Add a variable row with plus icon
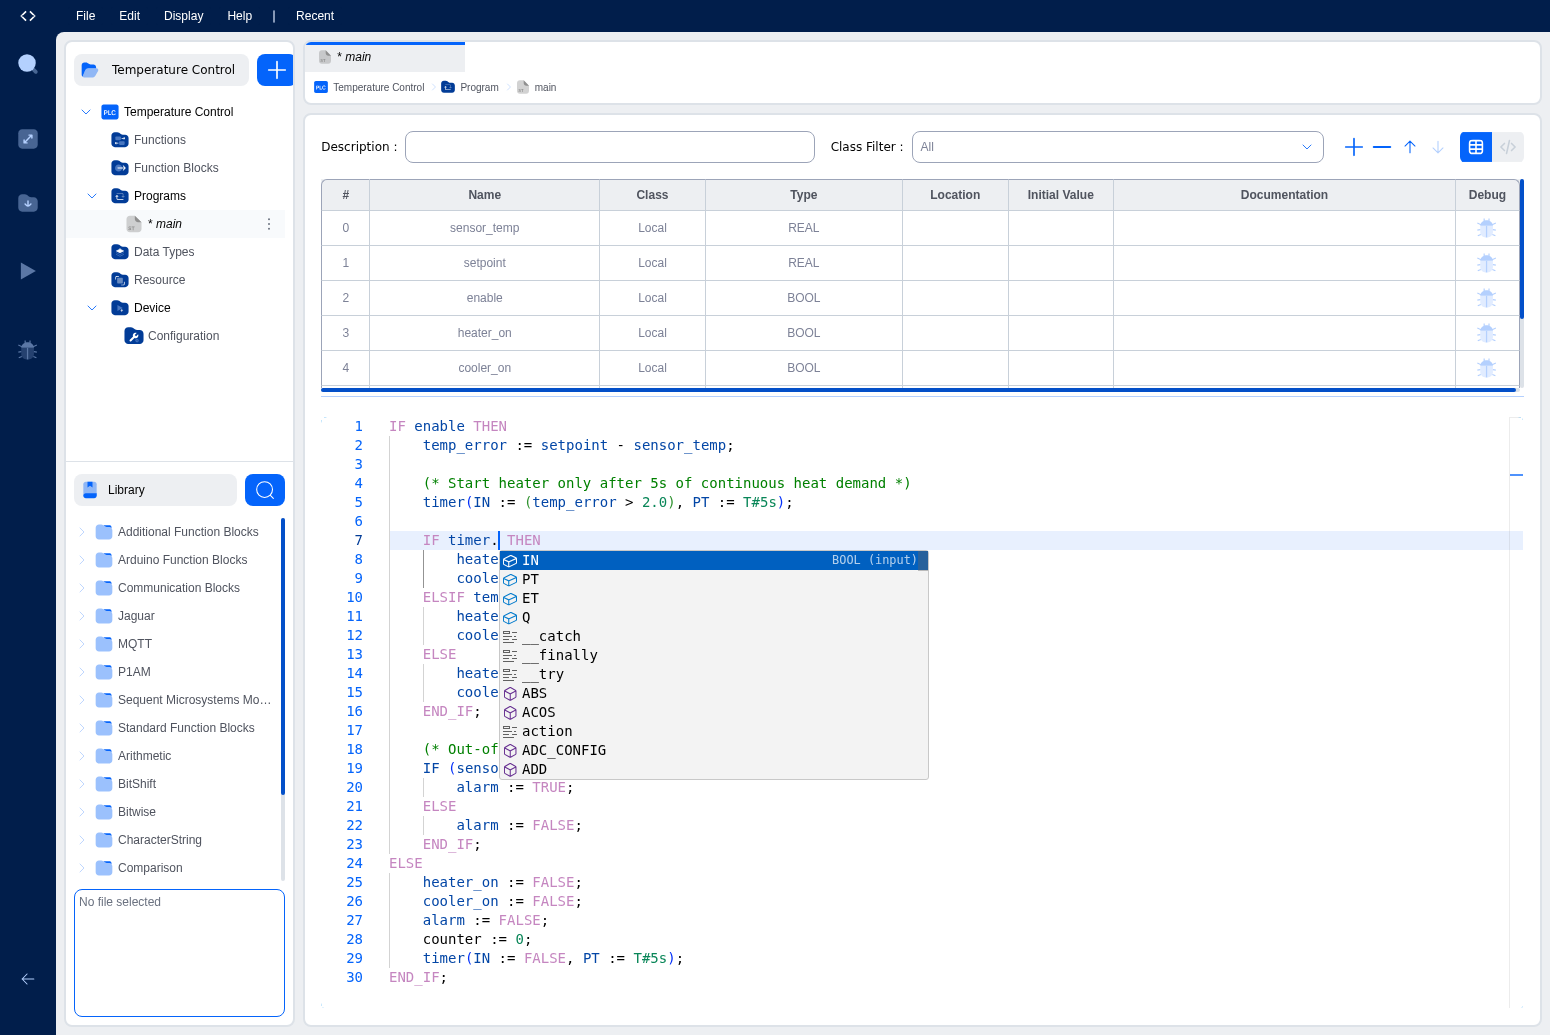The width and height of the screenshot is (1550, 1035). [x=1354, y=147]
